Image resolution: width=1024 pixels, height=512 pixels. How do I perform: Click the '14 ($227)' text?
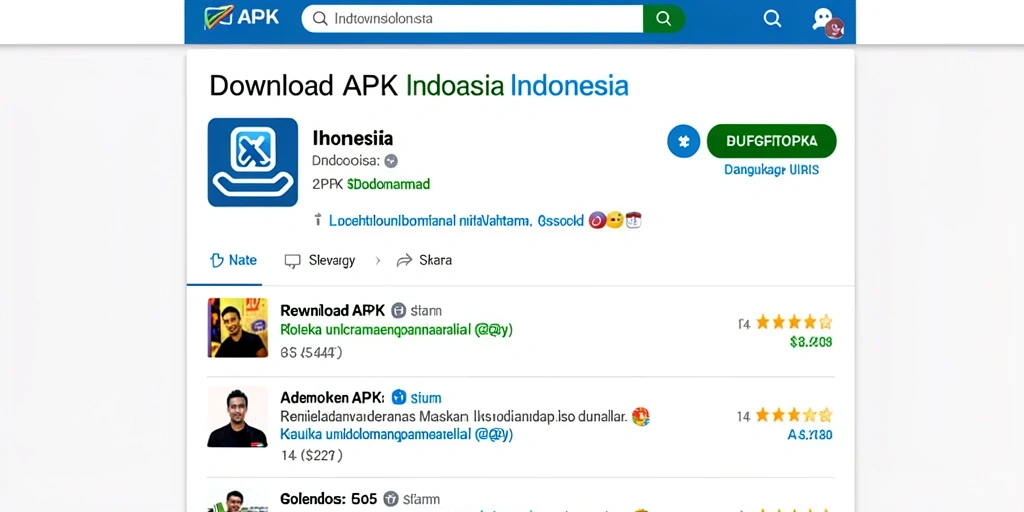(x=312, y=455)
